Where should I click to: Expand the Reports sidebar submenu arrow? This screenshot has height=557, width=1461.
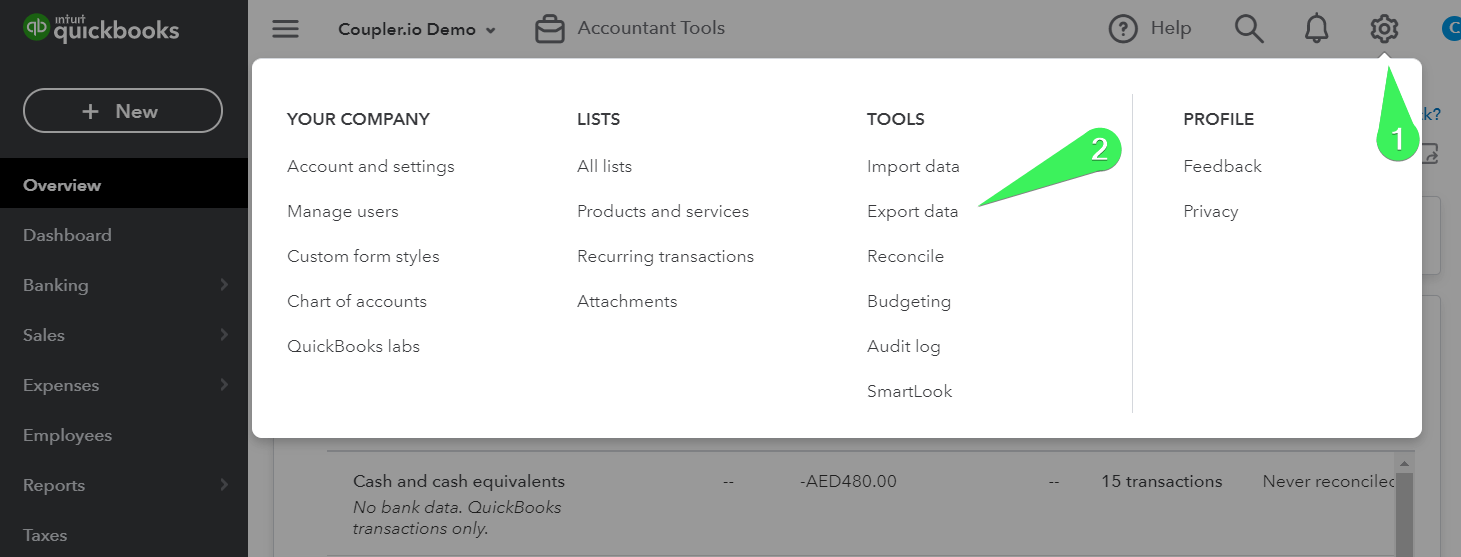(x=224, y=485)
